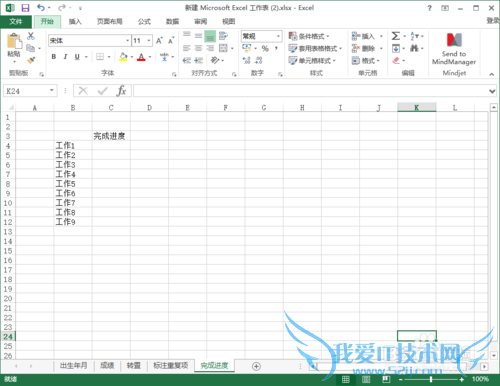
Task: Toggle bold formatting
Action: point(54,57)
